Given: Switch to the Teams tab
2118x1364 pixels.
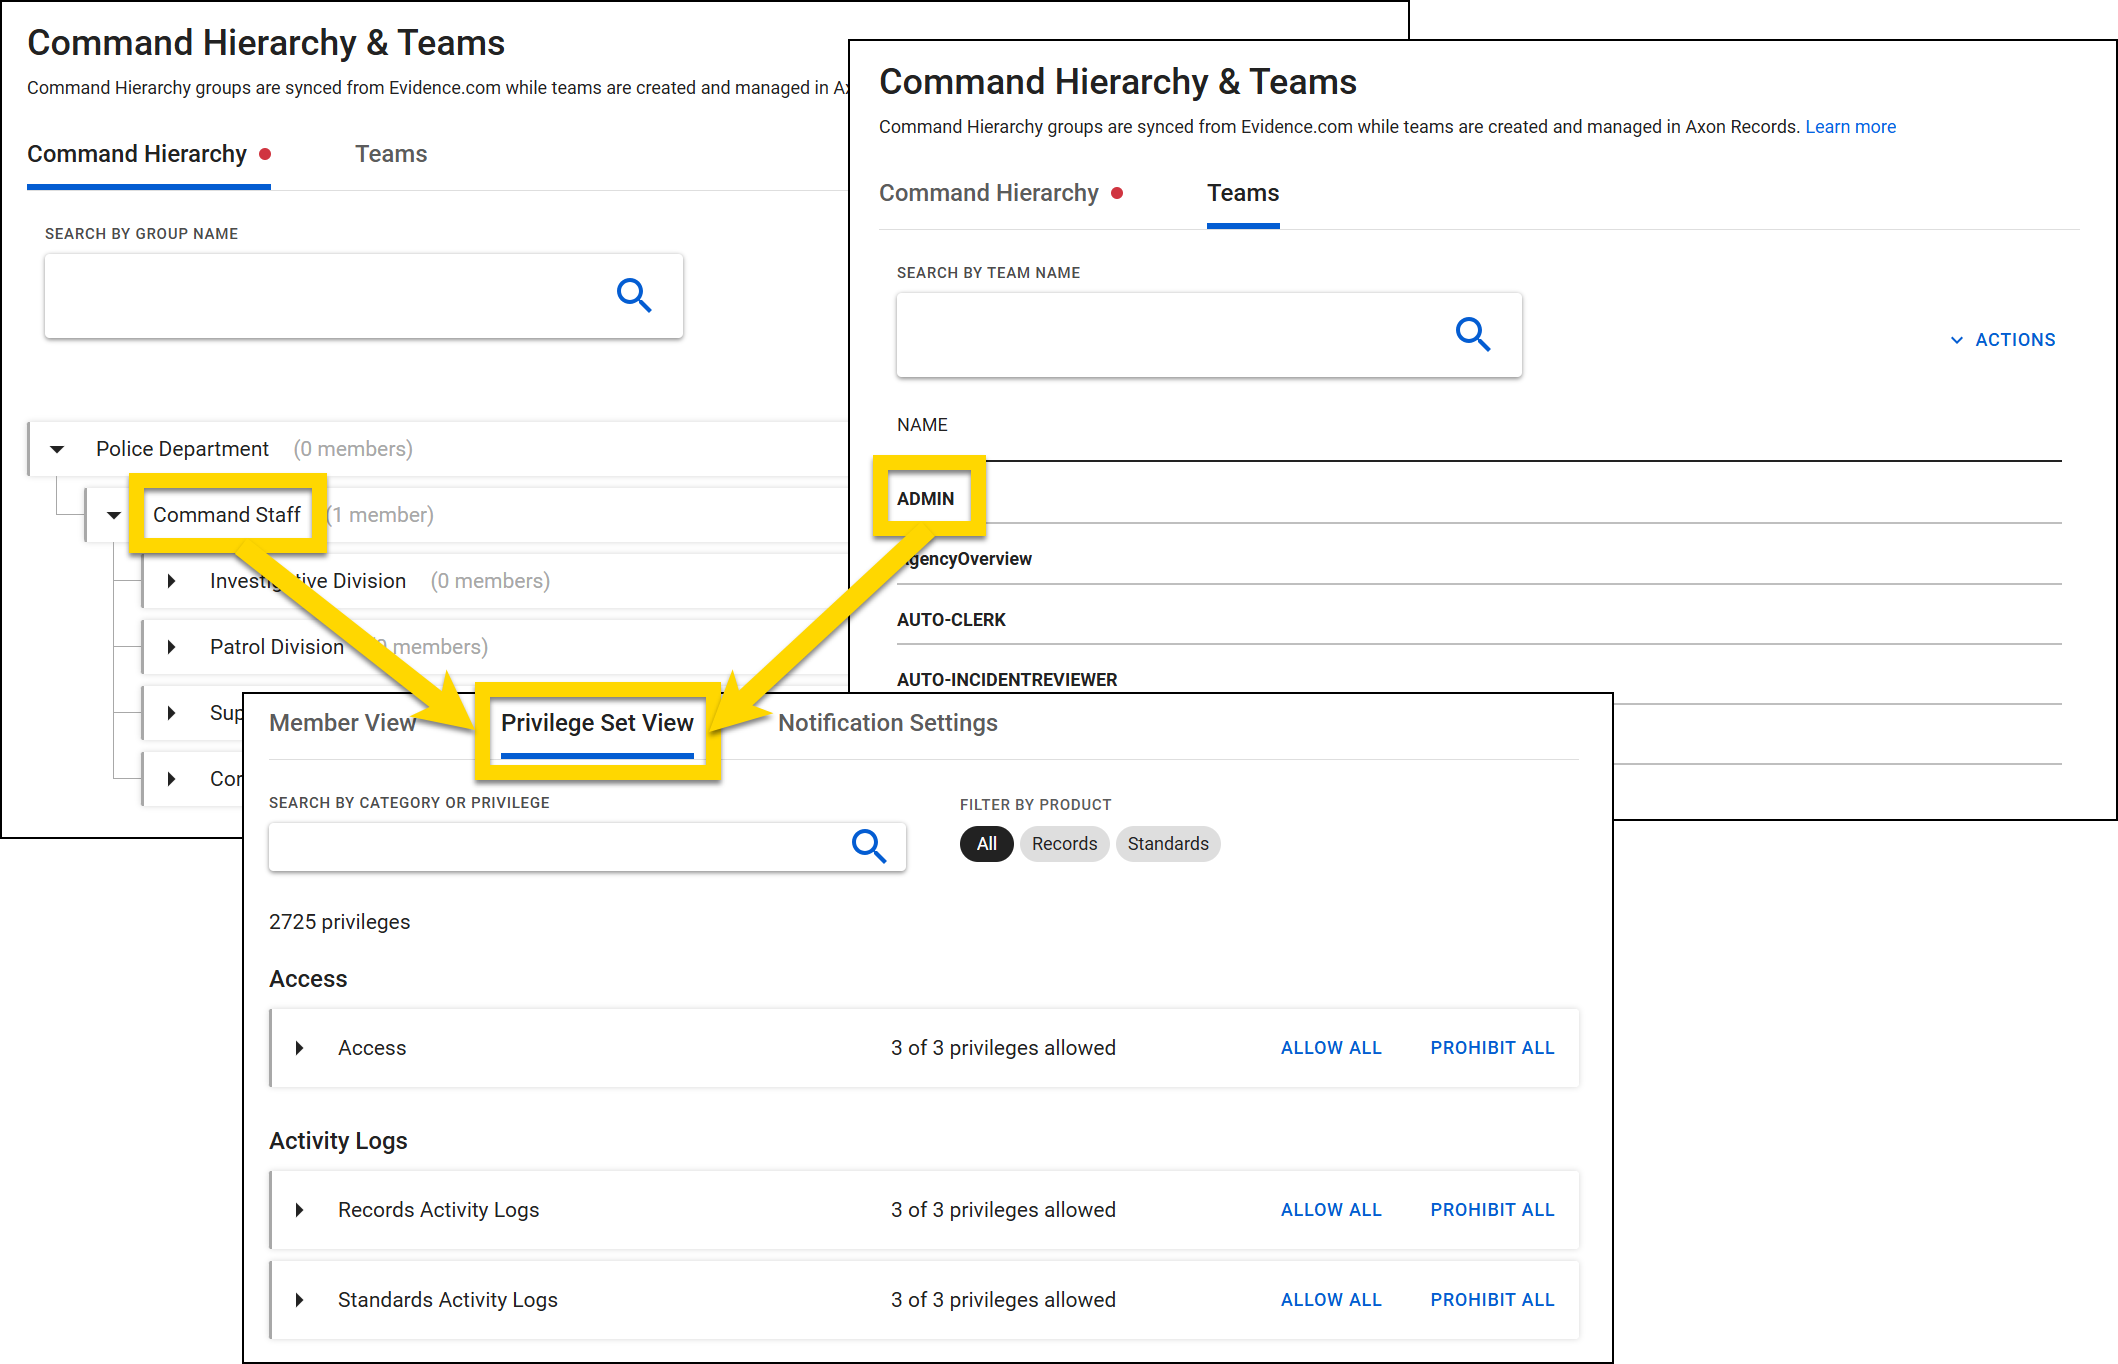Looking at the screenshot, I should [1242, 192].
